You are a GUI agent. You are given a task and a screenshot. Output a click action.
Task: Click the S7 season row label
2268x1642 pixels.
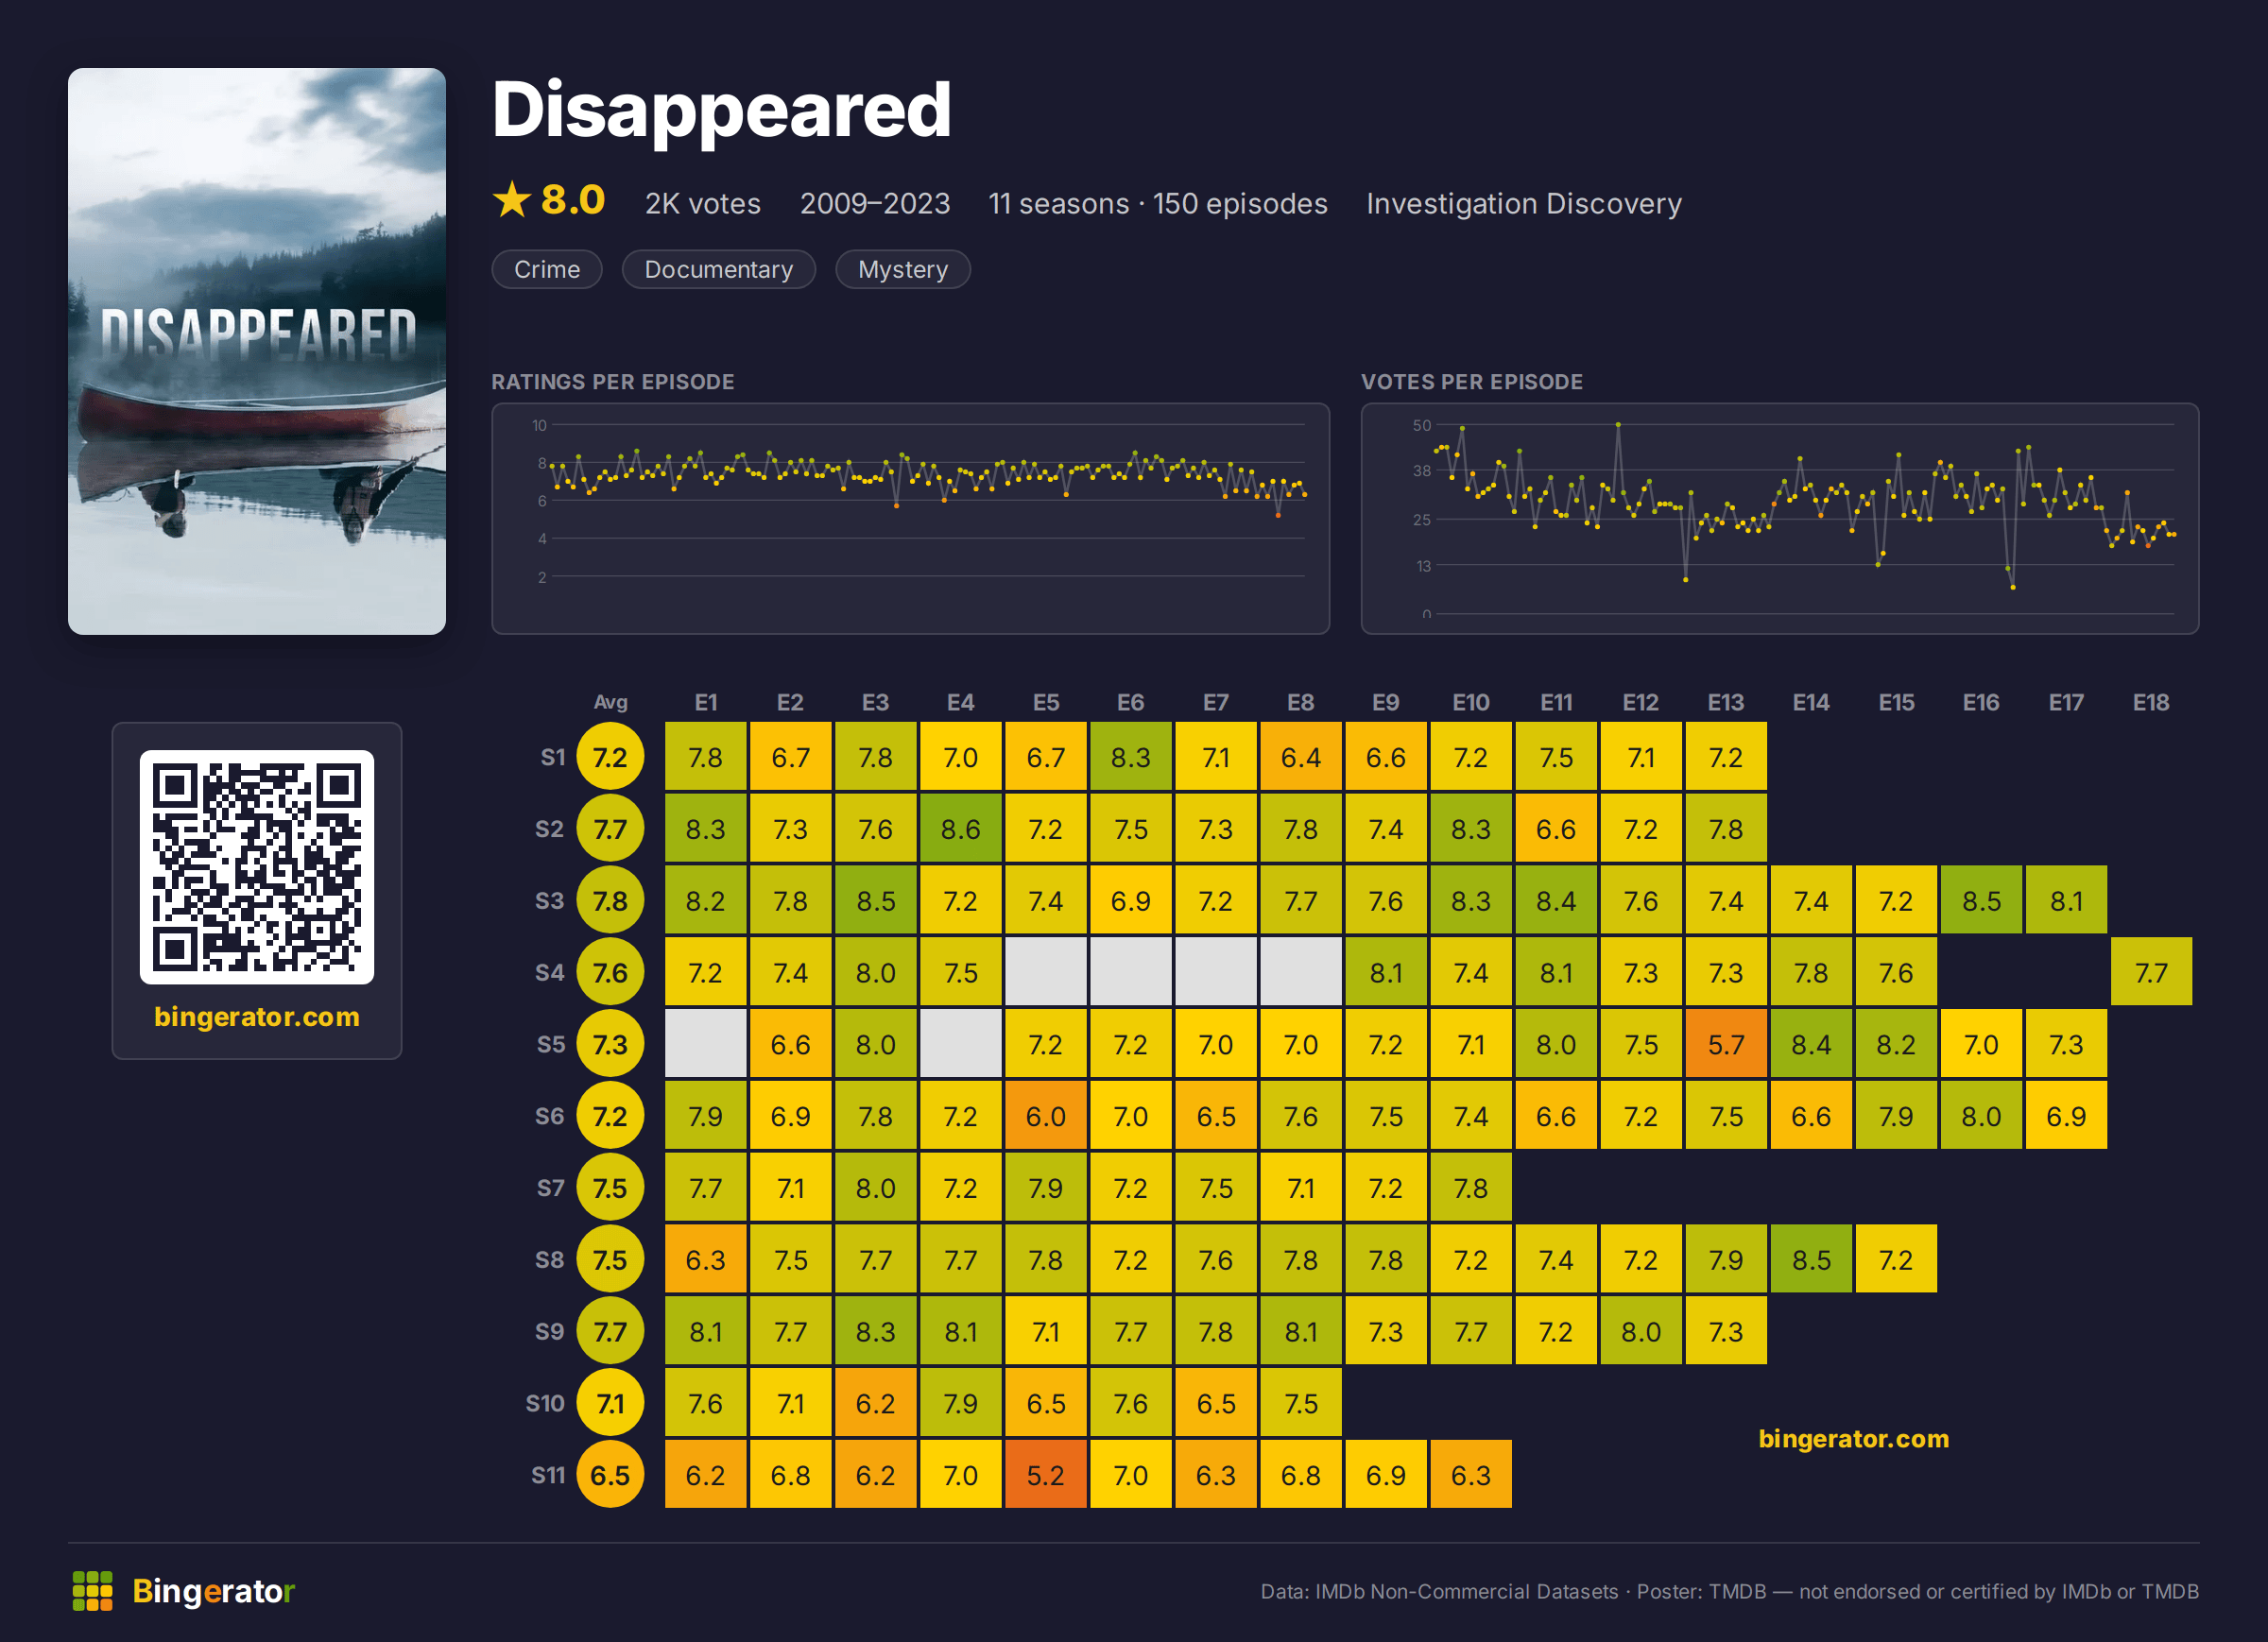[x=550, y=1187]
